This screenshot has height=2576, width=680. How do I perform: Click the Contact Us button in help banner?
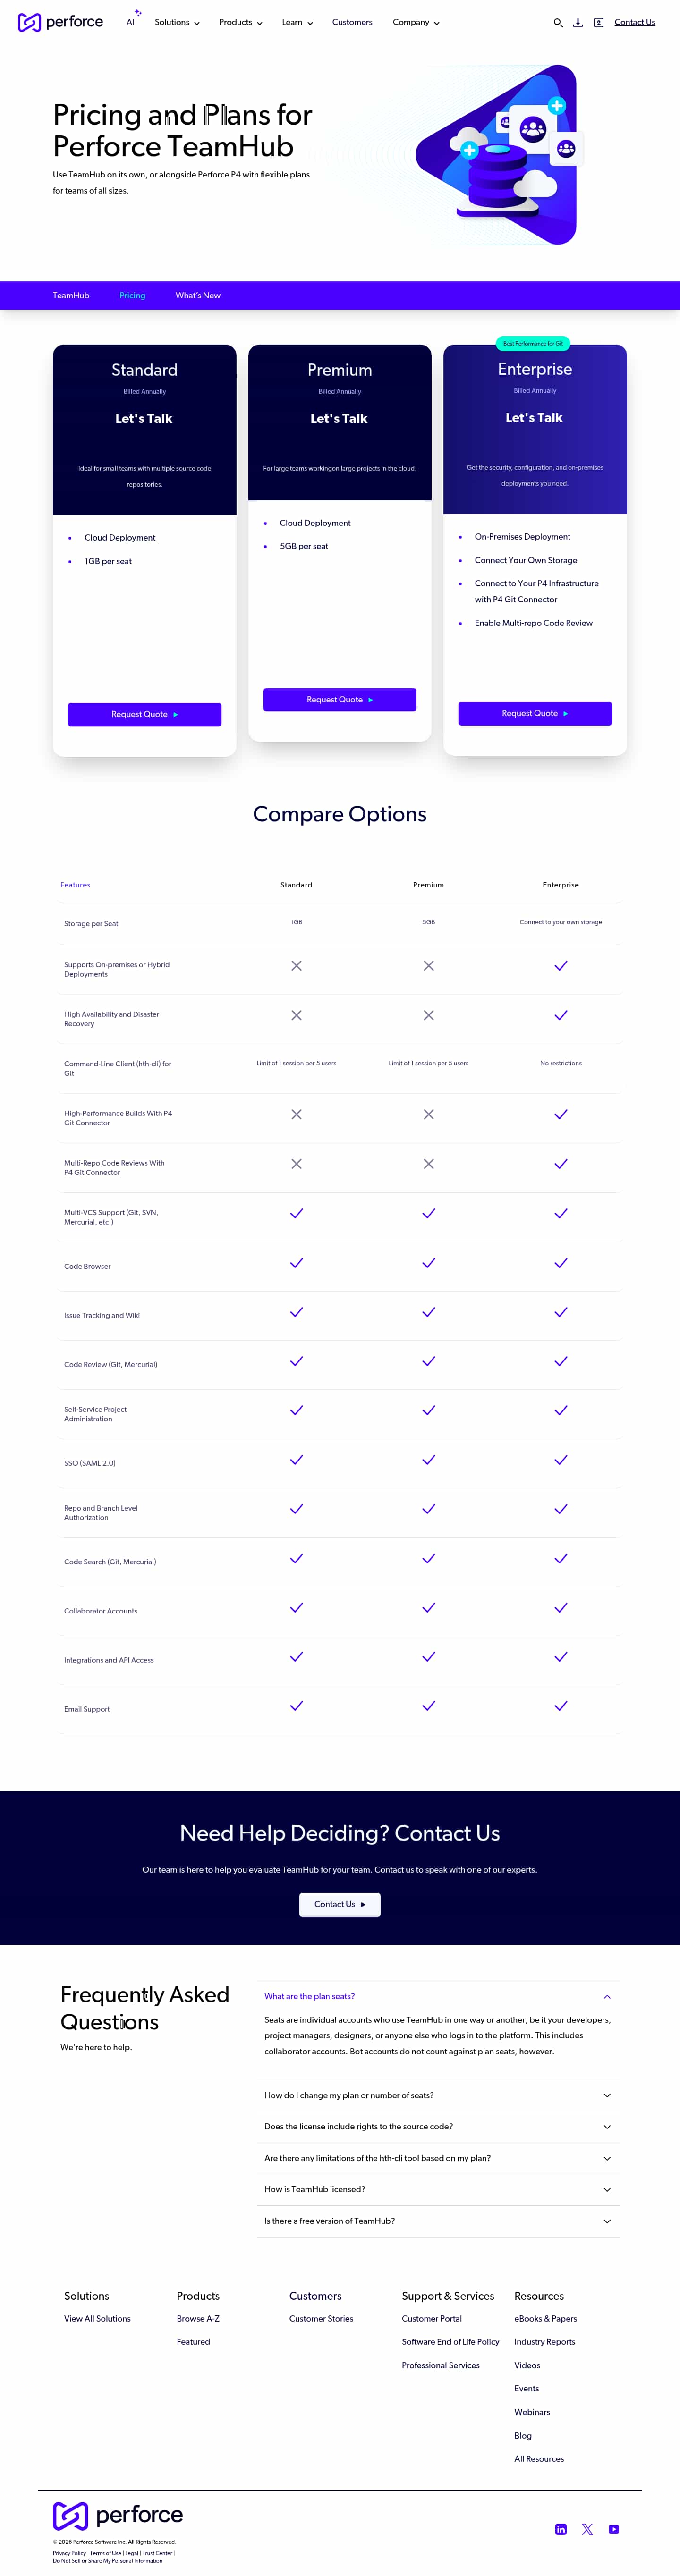click(339, 1904)
